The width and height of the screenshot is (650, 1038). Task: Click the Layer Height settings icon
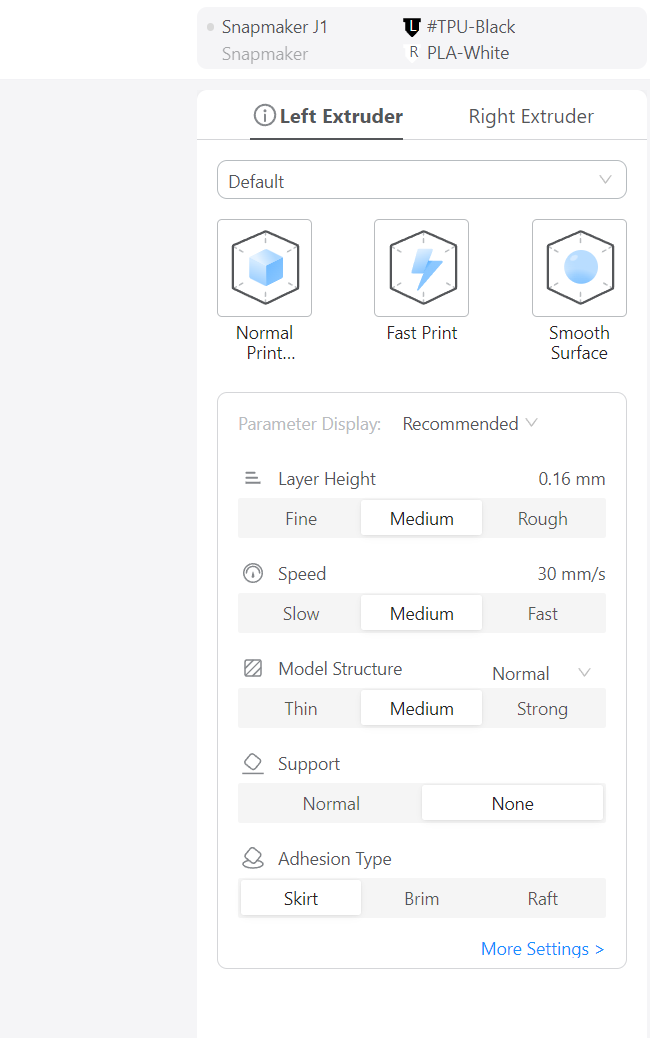[x=252, y=478]
